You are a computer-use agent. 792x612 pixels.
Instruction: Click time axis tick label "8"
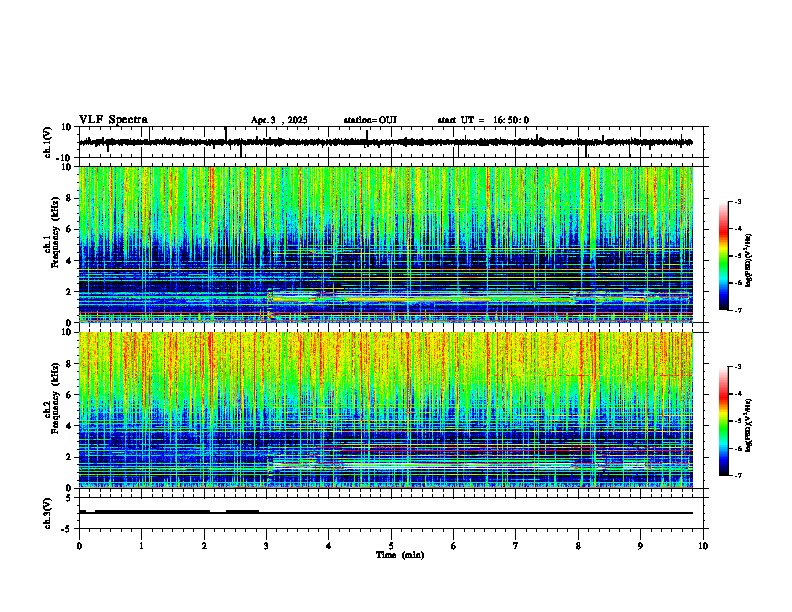pos(578,546)
